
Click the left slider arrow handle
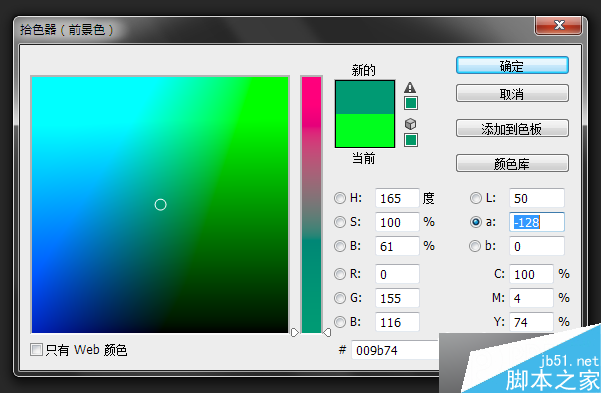click(294, 332)
